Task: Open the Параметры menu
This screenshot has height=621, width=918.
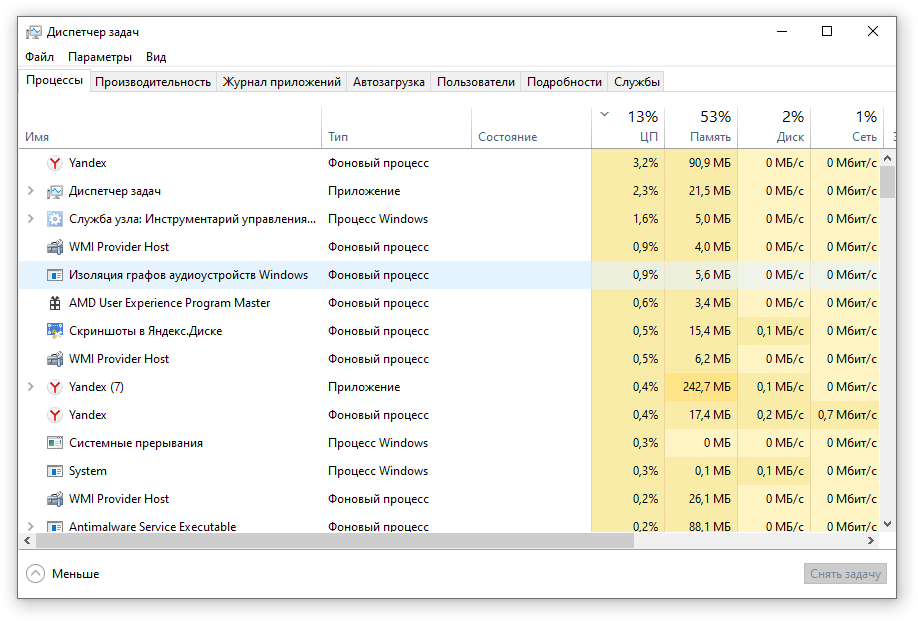Action: [x=100, y=57]
